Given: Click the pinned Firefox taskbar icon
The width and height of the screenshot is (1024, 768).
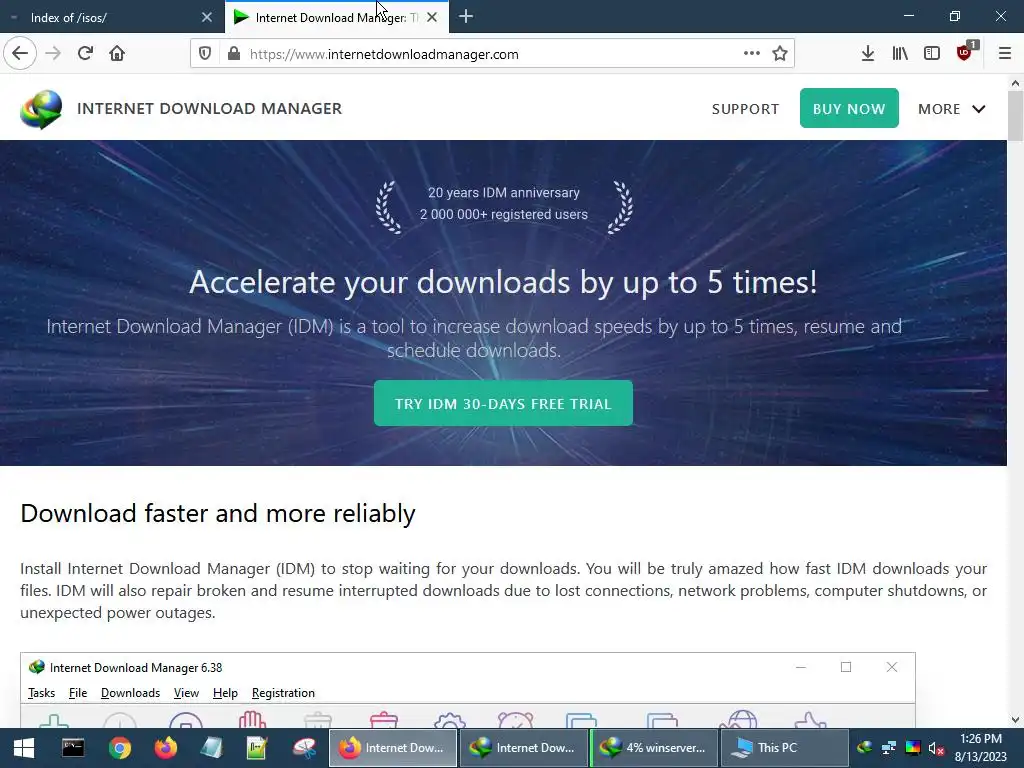Looking at the screenshot, I should tap(166, 748).
